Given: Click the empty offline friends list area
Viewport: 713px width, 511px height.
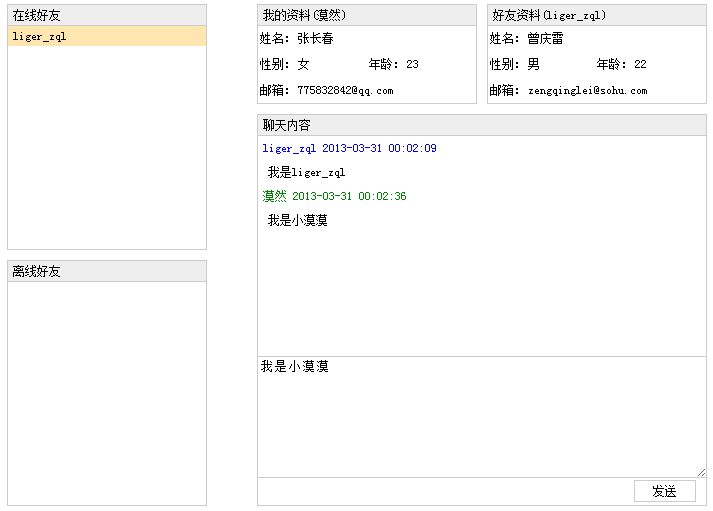Looking at the screenshot, I should [106, 390].
